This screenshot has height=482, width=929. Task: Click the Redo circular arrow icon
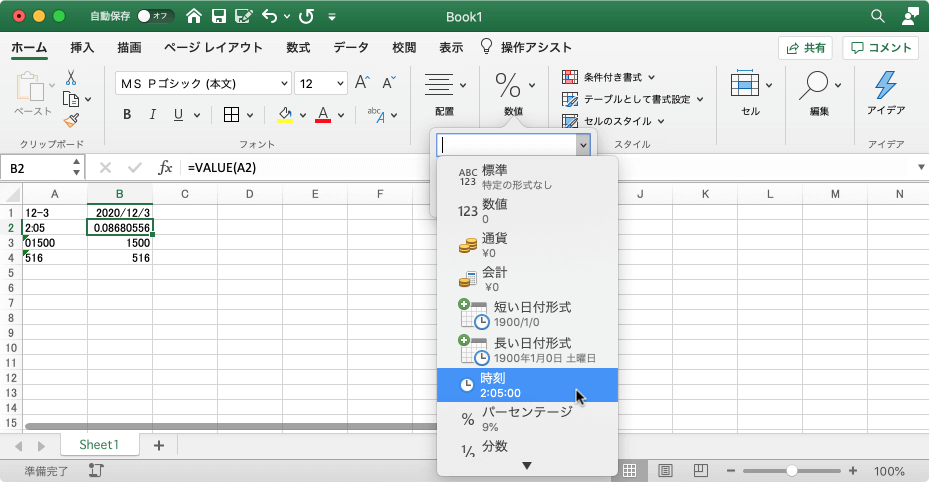[306, 16]
